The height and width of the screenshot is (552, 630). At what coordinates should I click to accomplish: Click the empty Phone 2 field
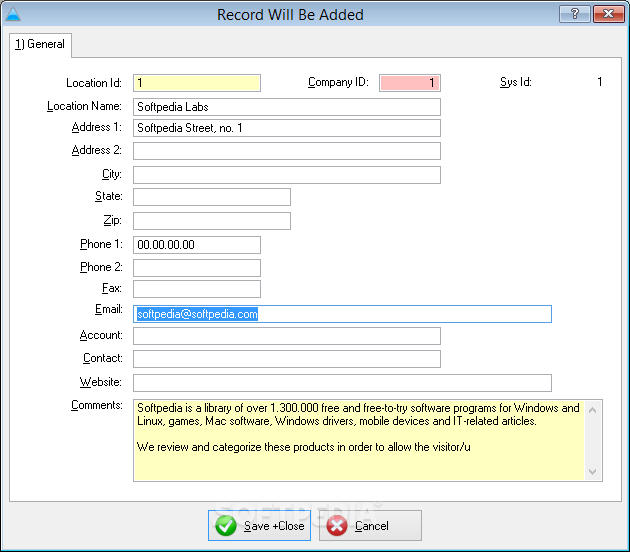197,268
